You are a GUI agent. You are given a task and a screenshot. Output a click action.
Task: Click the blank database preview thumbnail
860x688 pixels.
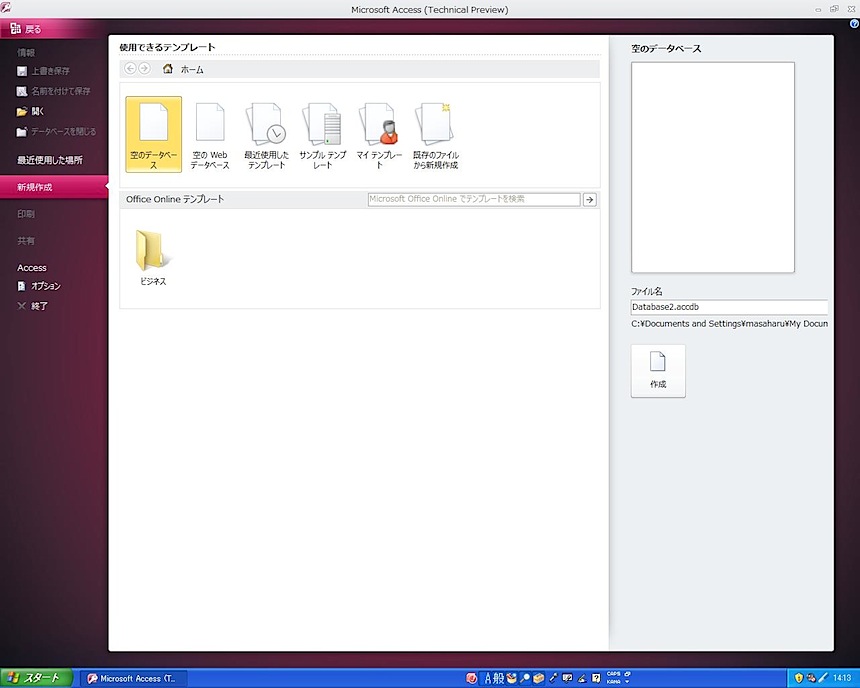(713, 167)
